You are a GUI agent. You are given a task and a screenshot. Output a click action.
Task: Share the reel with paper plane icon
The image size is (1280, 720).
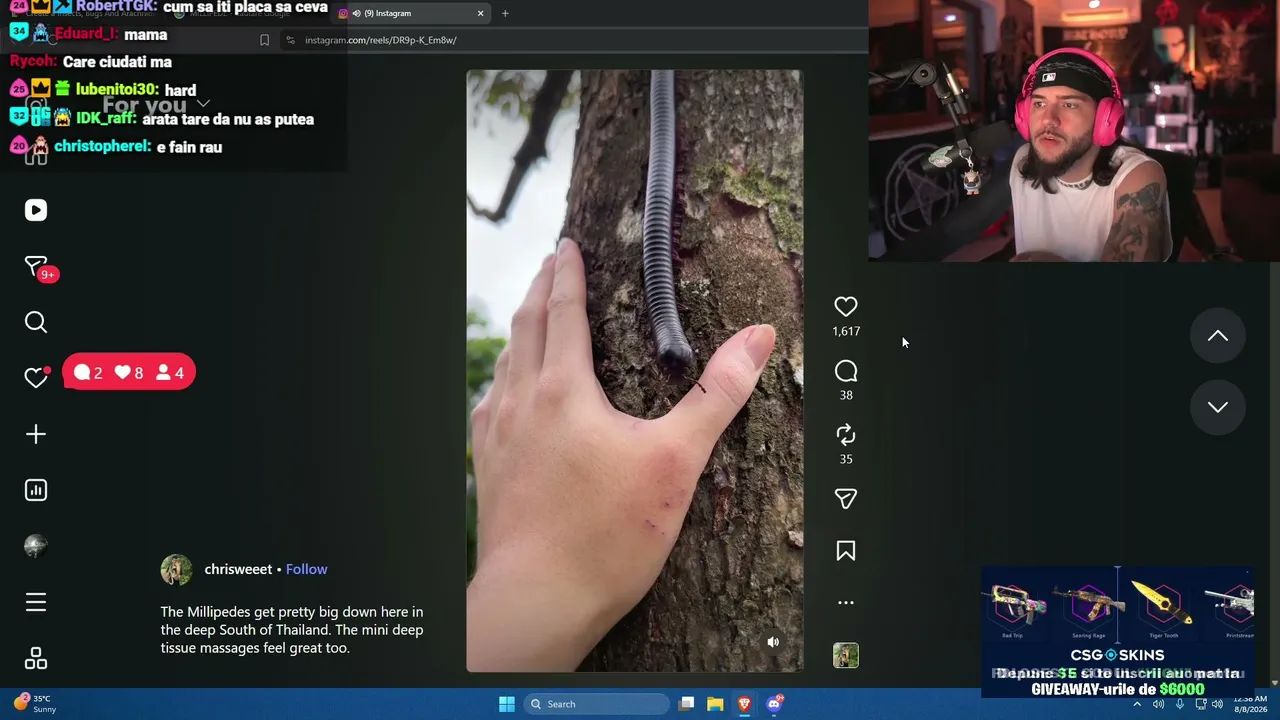pos(846,499)
